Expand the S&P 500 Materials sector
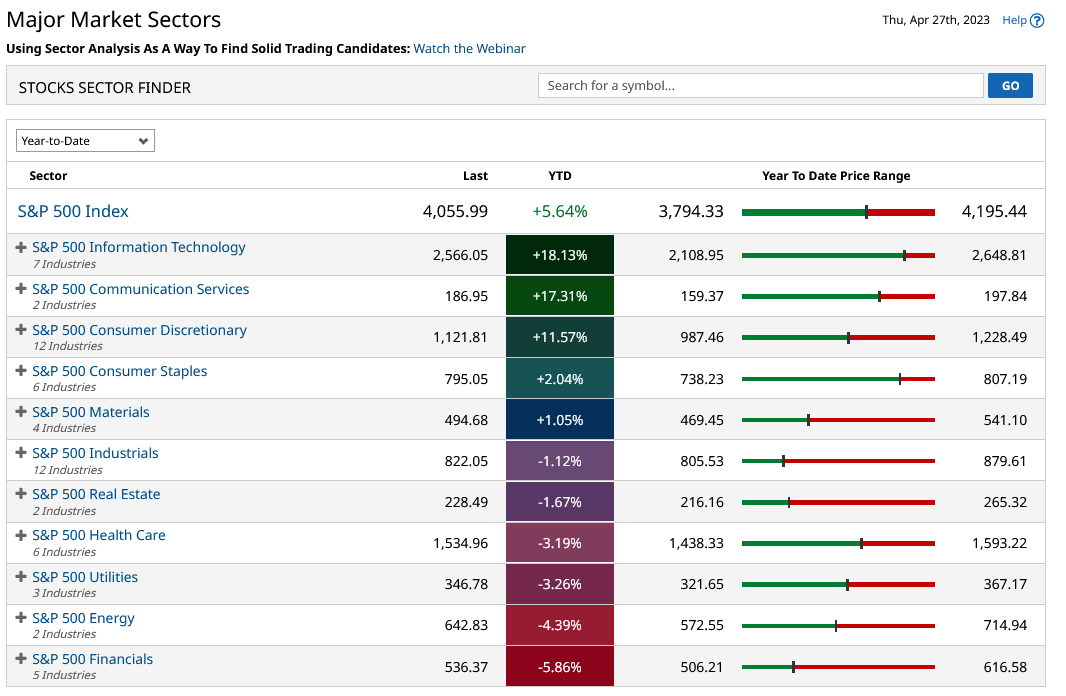1066x696 pixels. coord(21,412)
